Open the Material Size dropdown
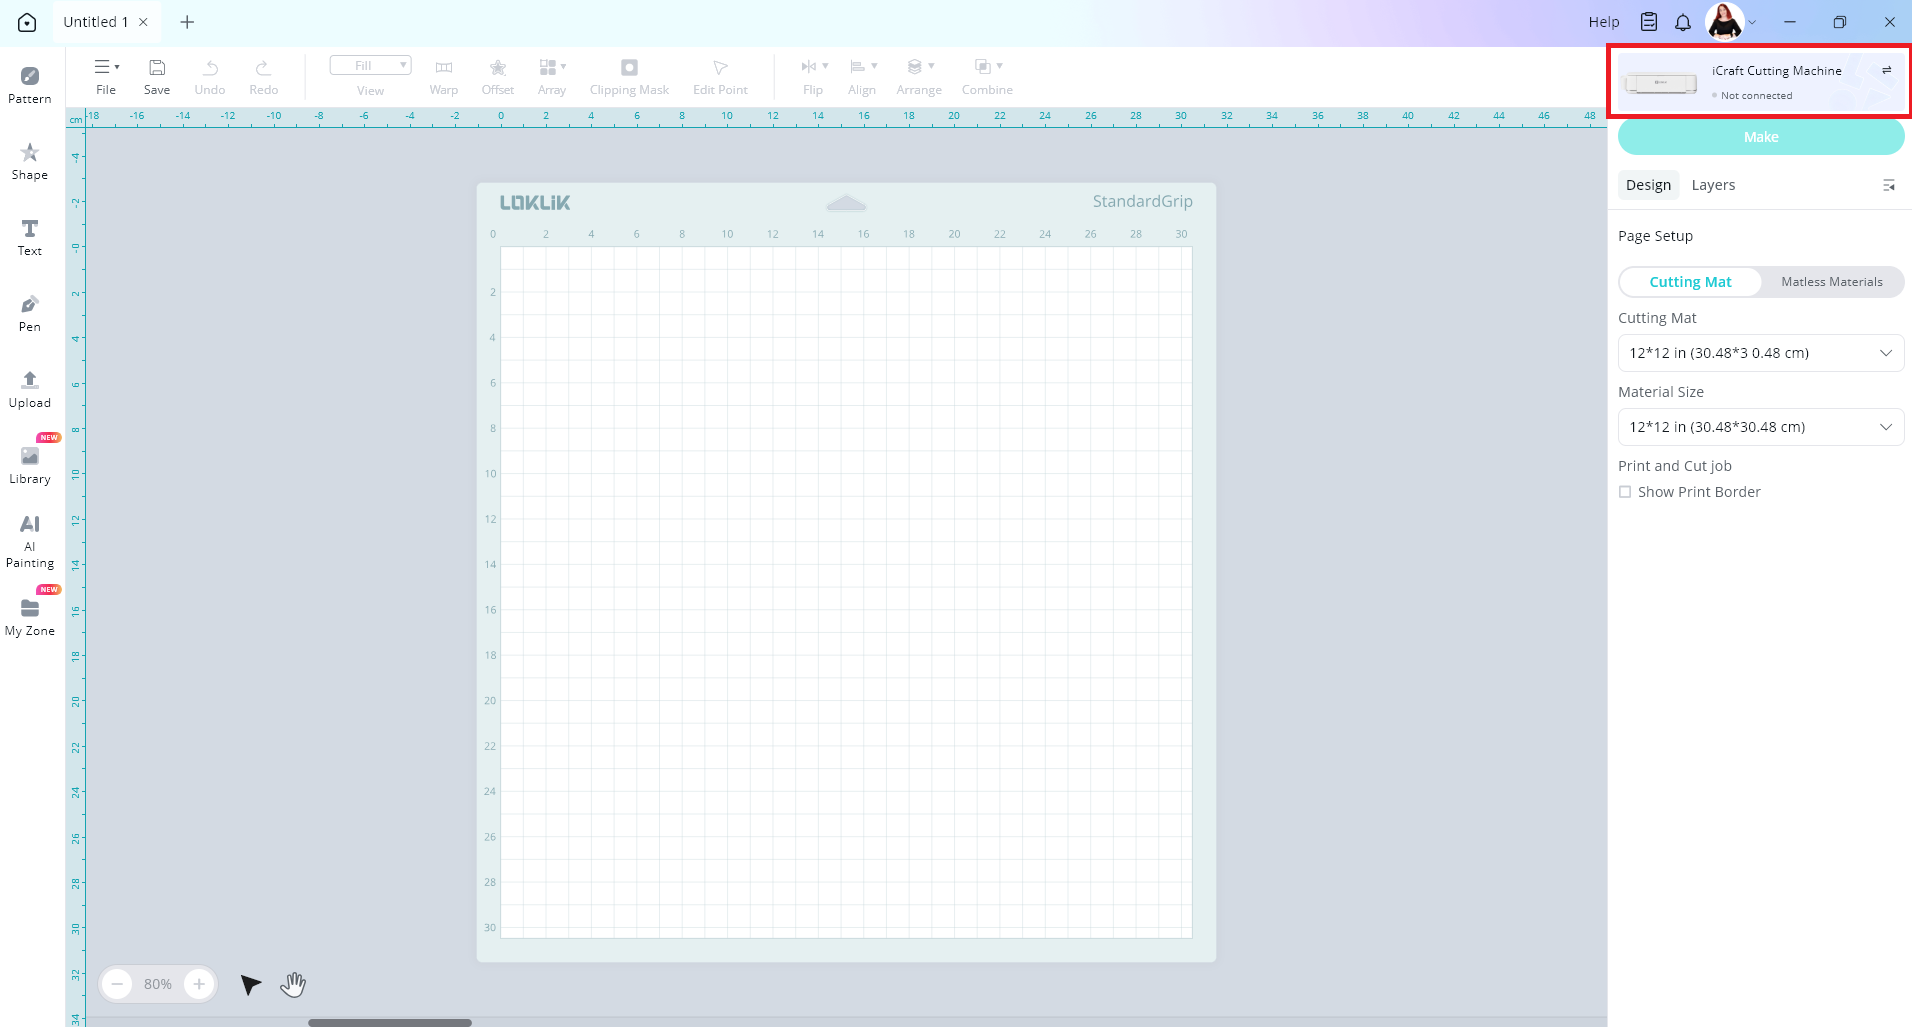 (1760, 427)
